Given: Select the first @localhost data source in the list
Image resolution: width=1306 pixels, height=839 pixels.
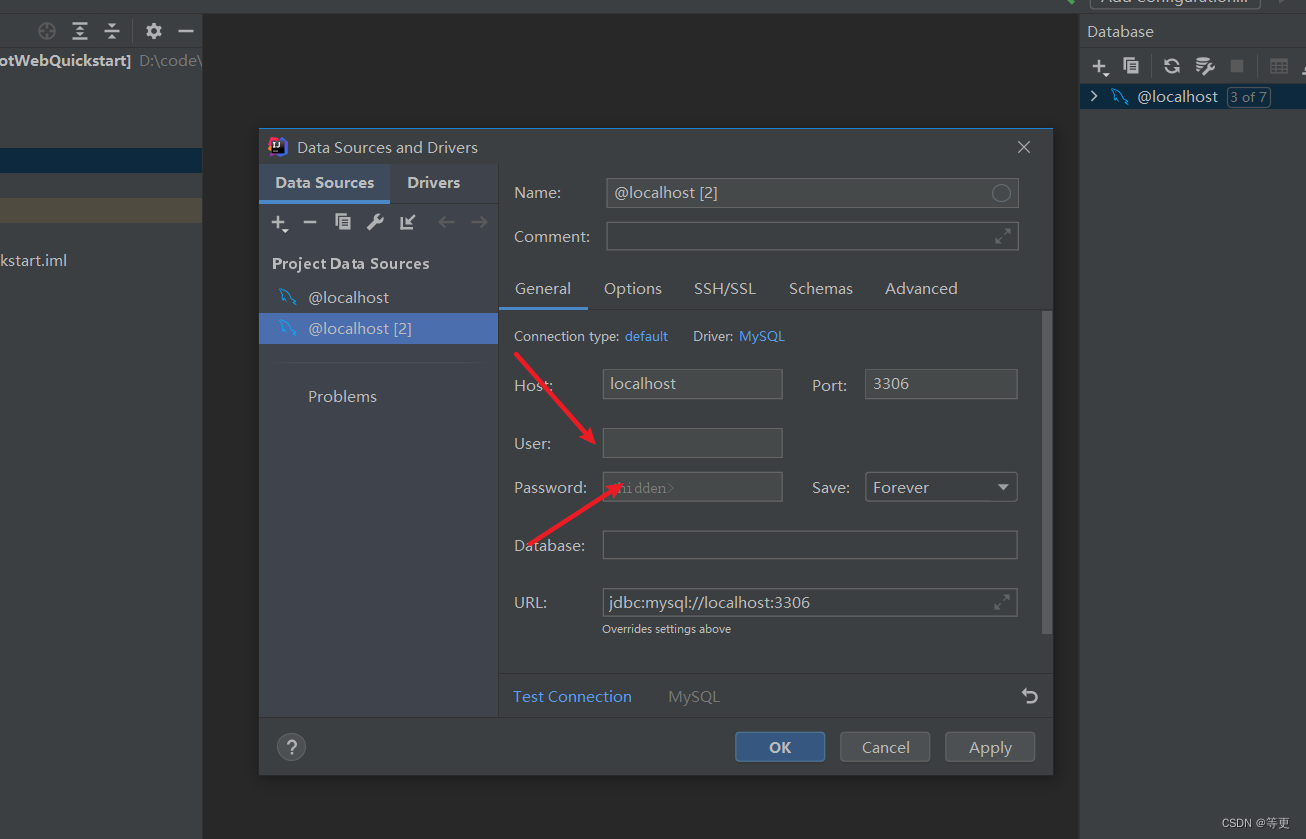Looking at the screenshot, I should 378,297.
